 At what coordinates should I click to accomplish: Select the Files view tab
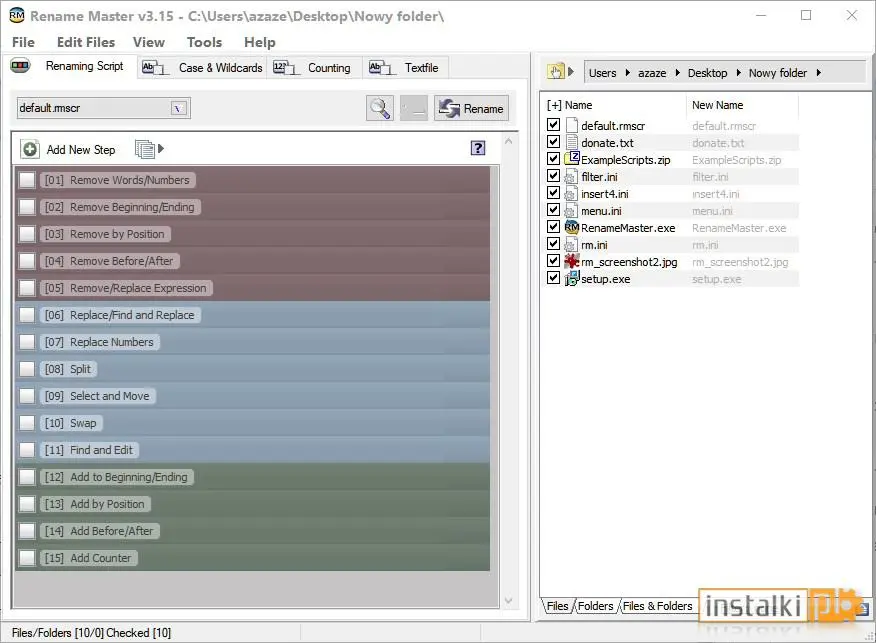click(x=558, y=606)
